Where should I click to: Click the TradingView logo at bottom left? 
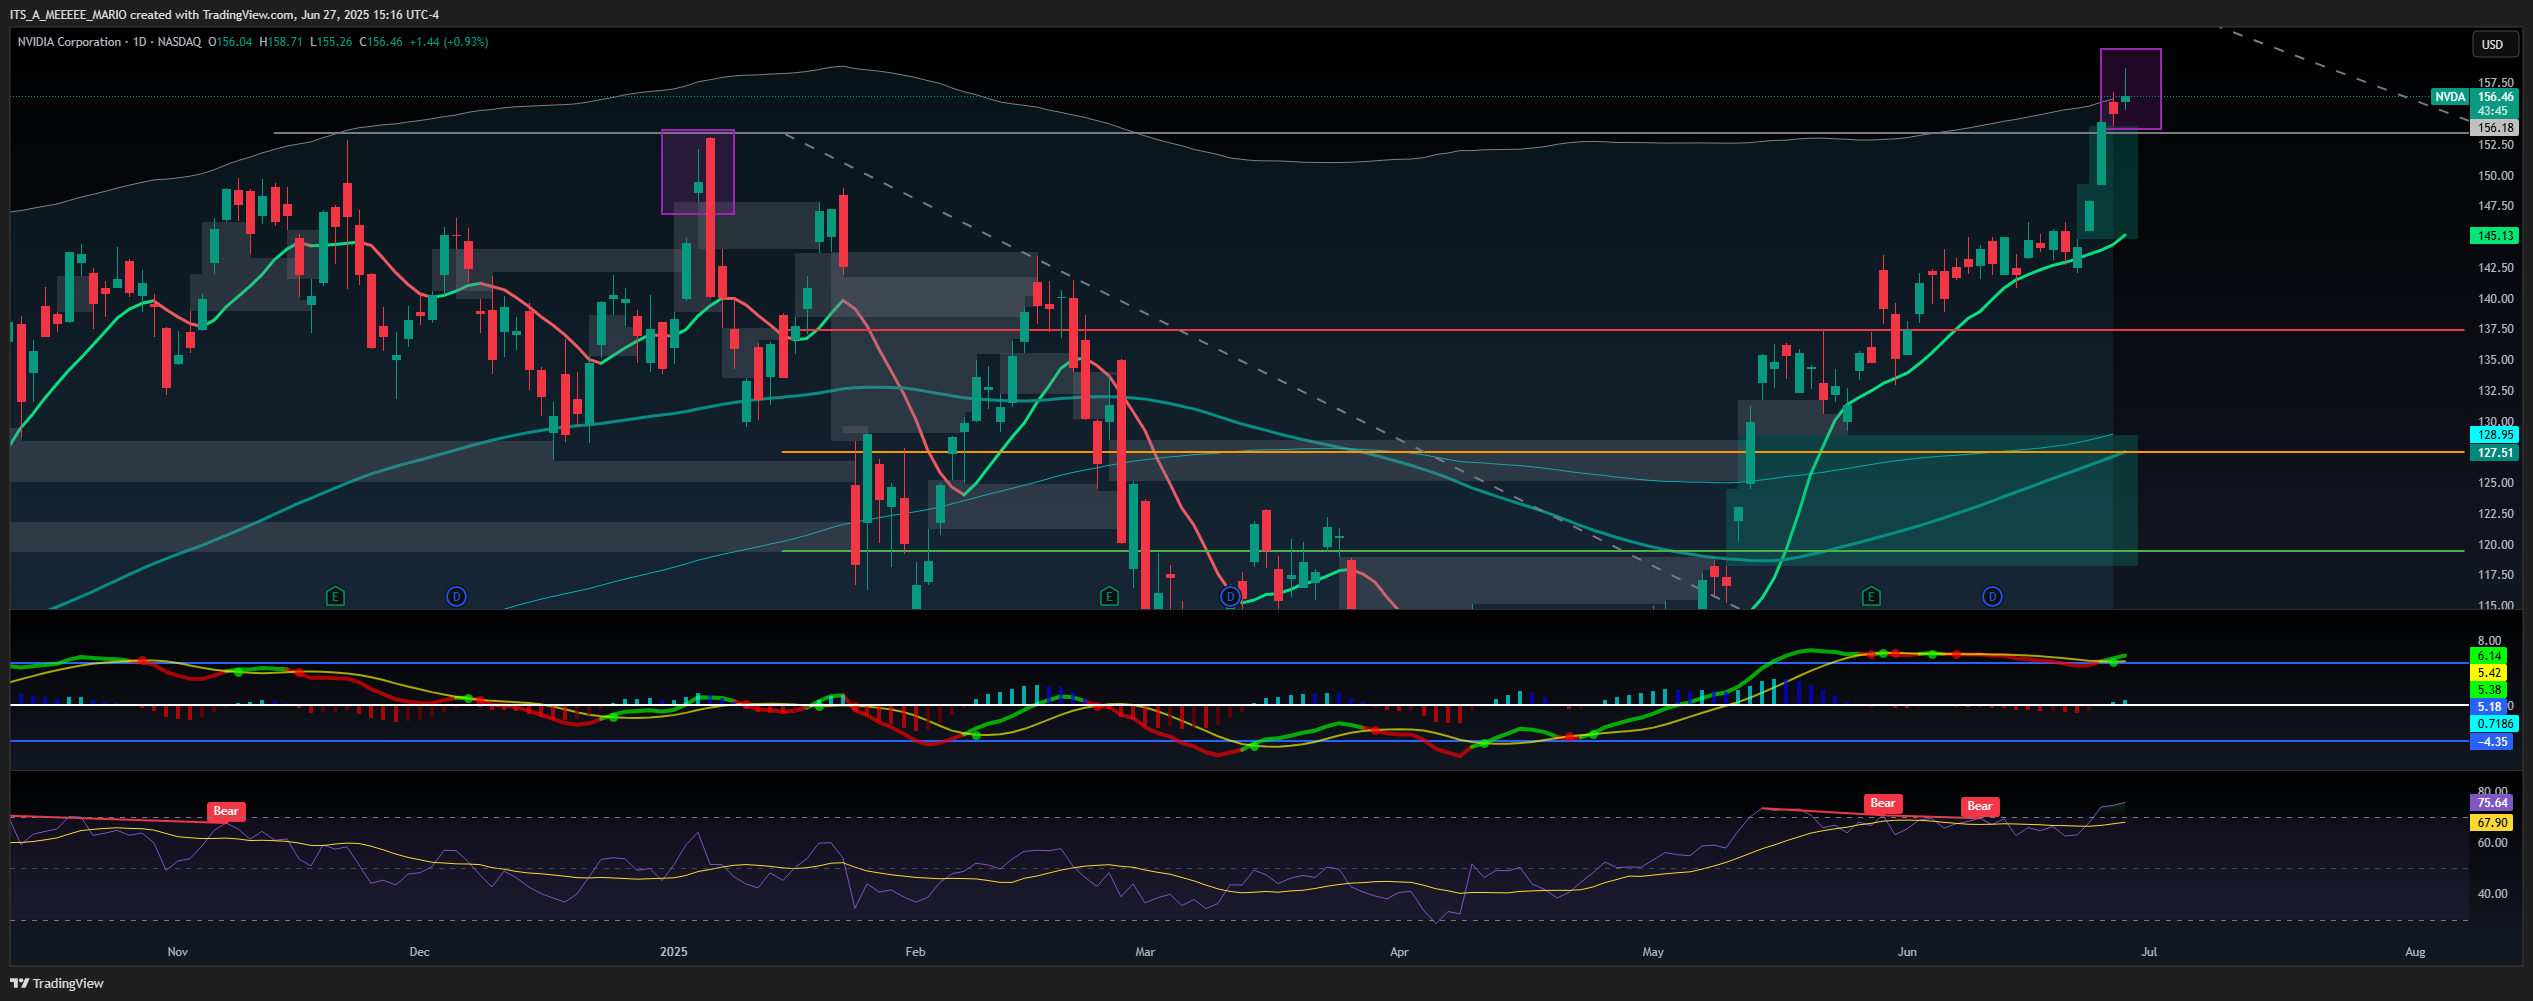tap(57, 983)
